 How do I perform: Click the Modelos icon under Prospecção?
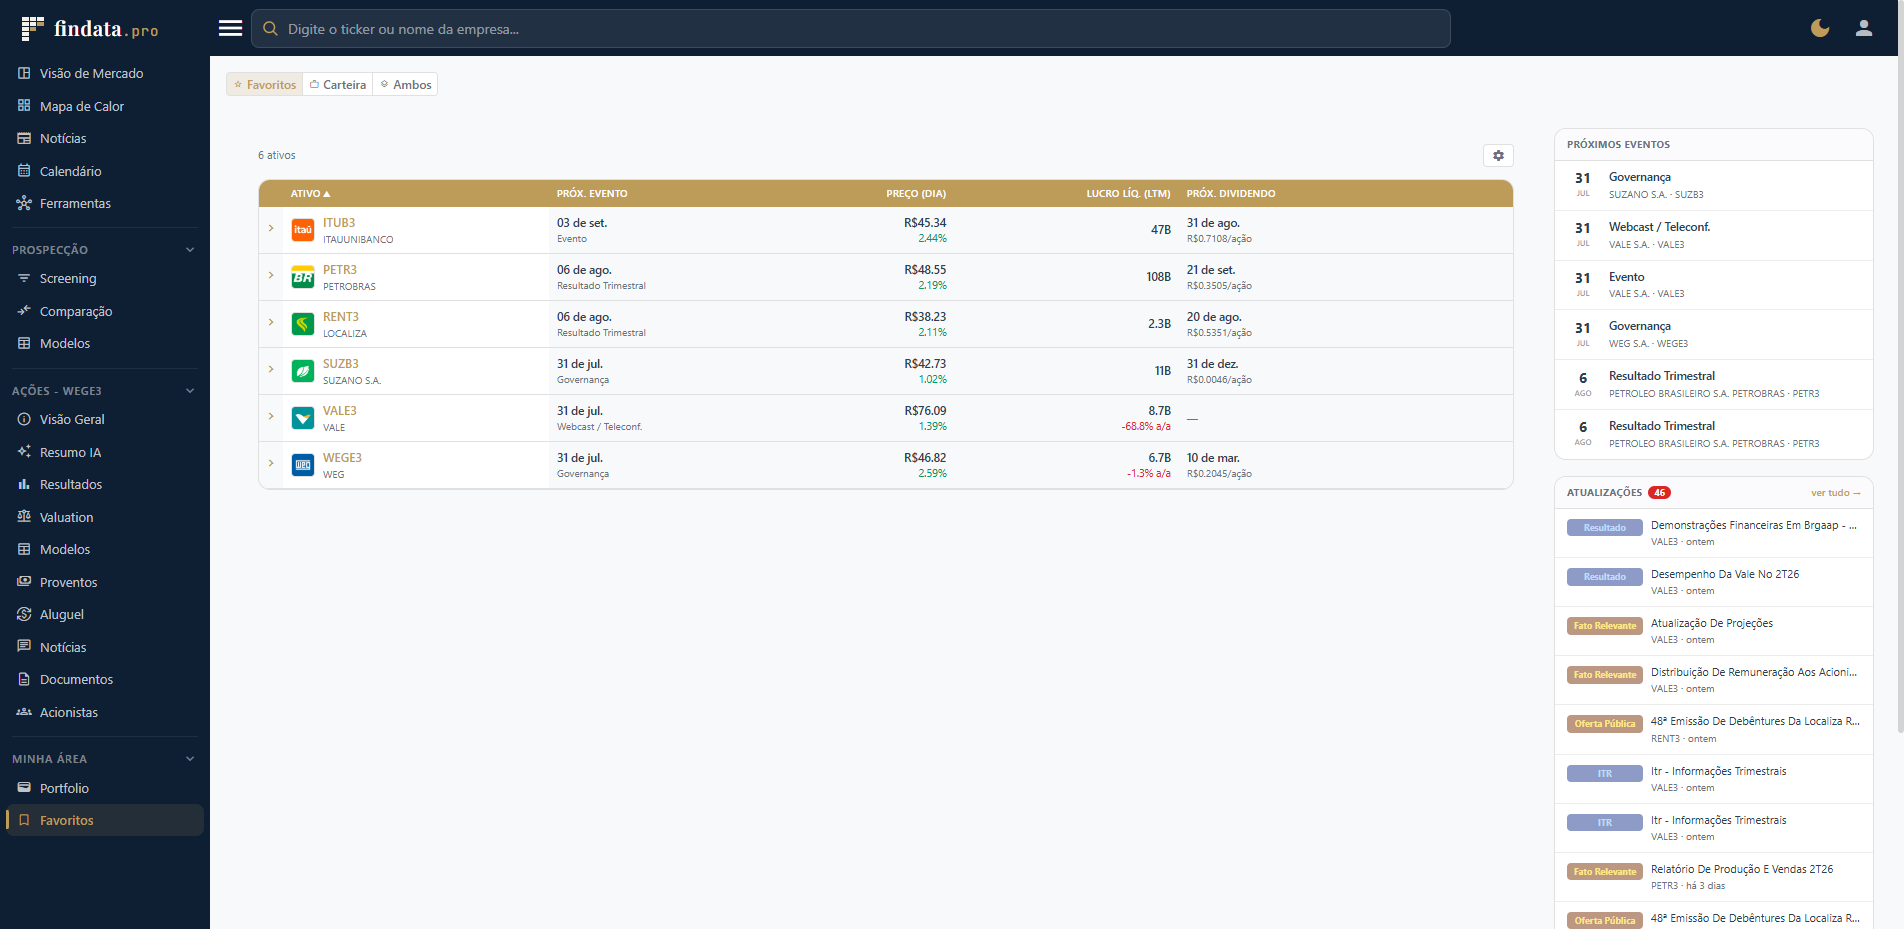24,343
